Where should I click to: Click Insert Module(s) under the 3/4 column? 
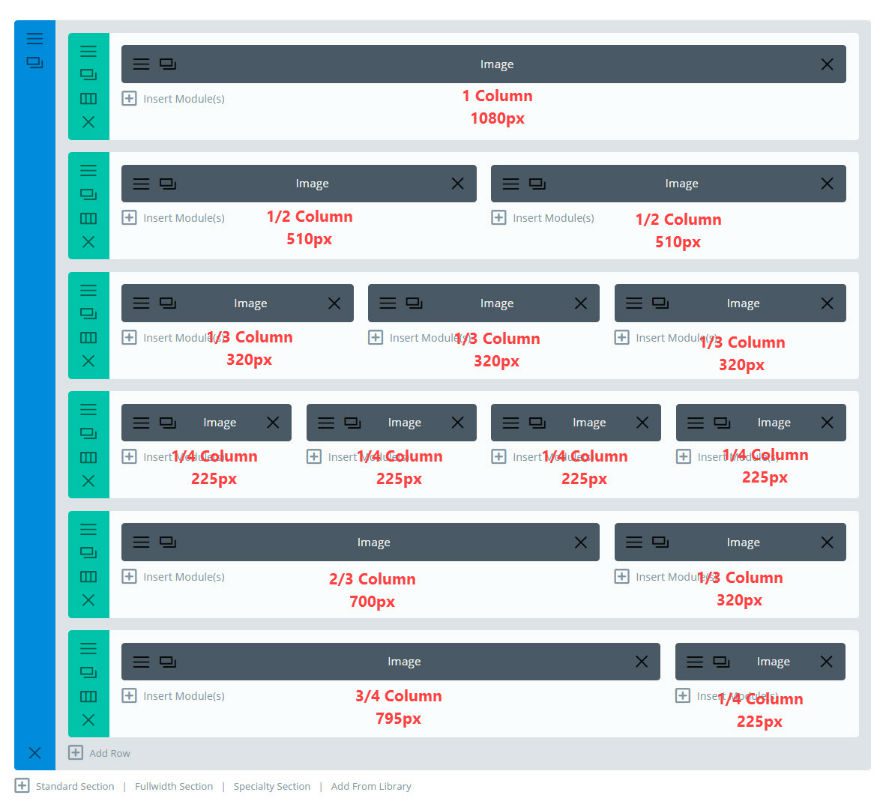[x=173, y=696]
